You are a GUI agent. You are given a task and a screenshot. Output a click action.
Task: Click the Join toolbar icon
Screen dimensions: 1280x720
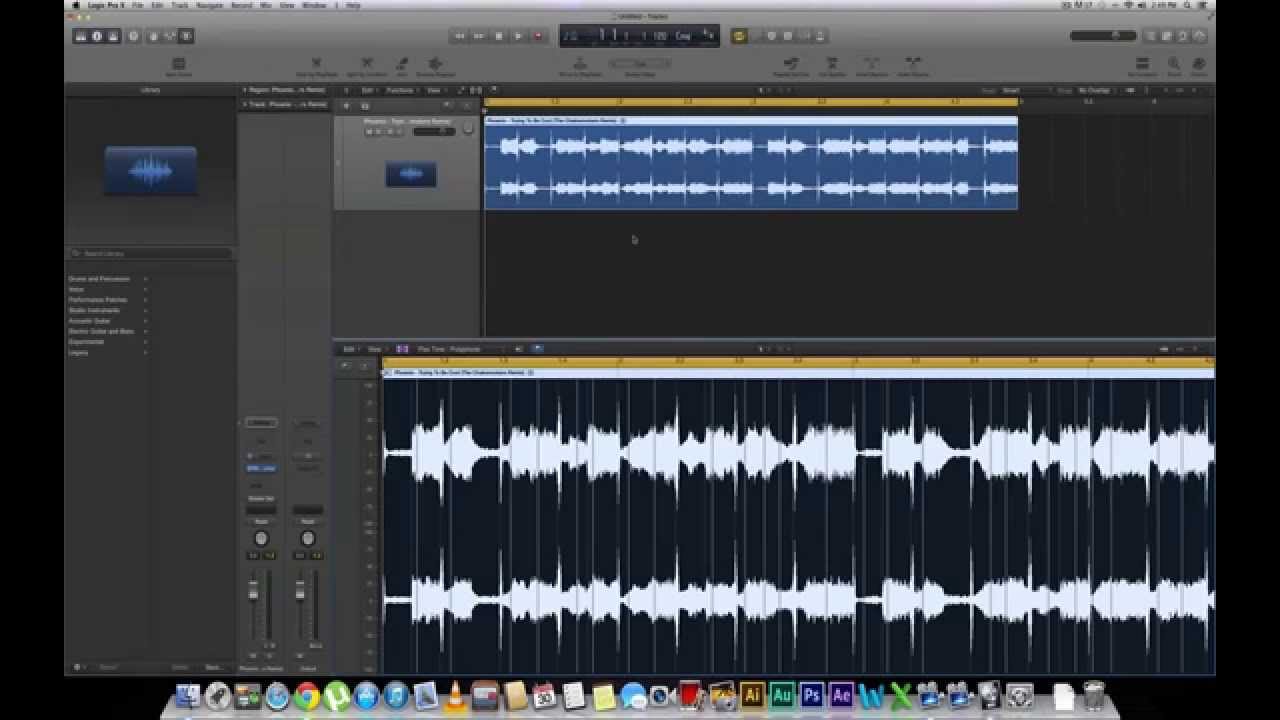point(402,66)
